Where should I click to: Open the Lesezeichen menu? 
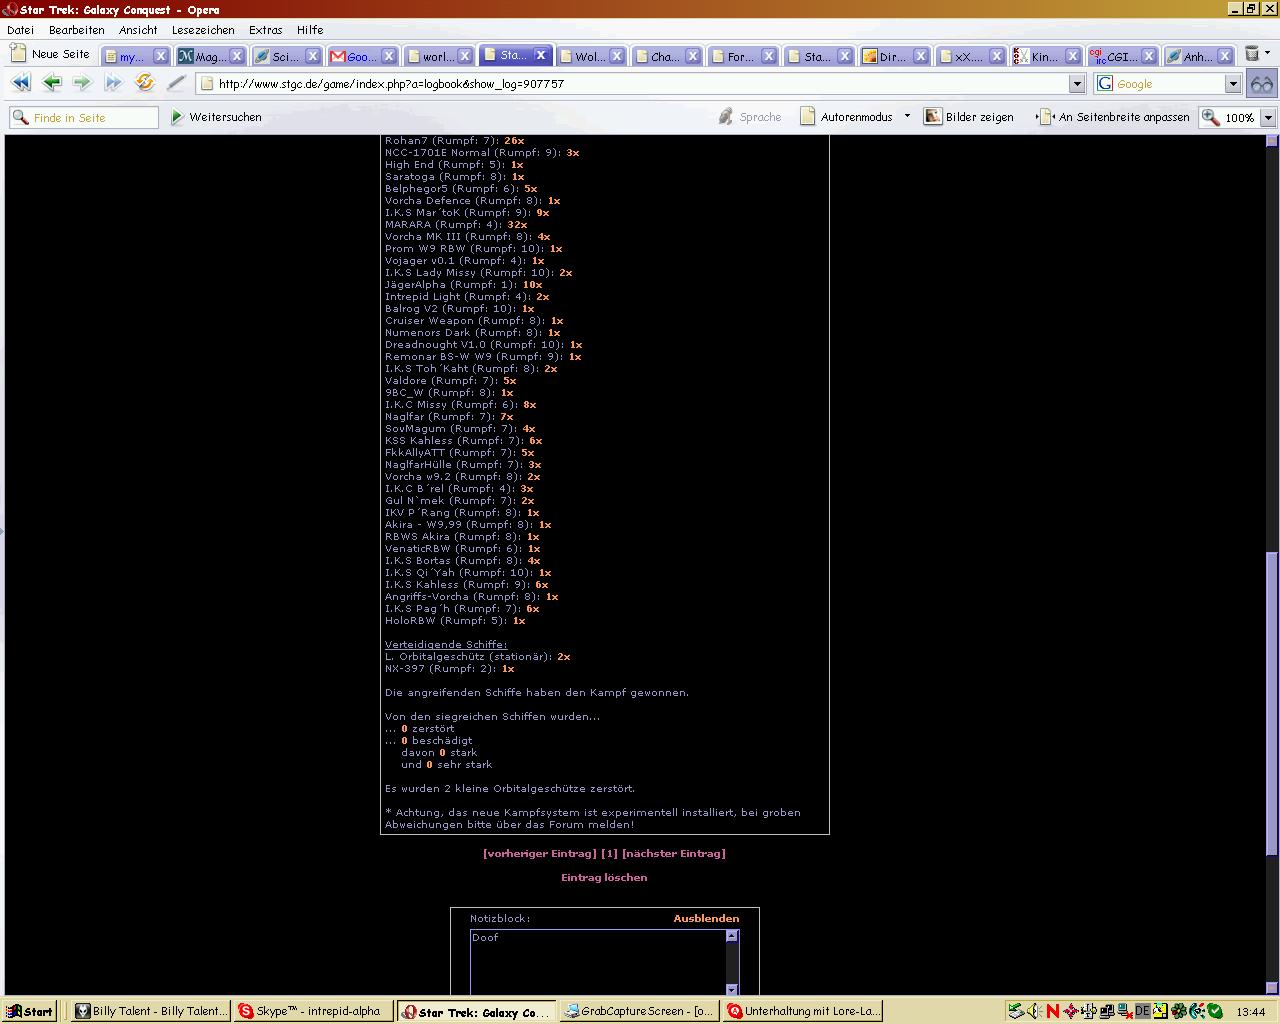pyautogui.click(x=203, y=30)
